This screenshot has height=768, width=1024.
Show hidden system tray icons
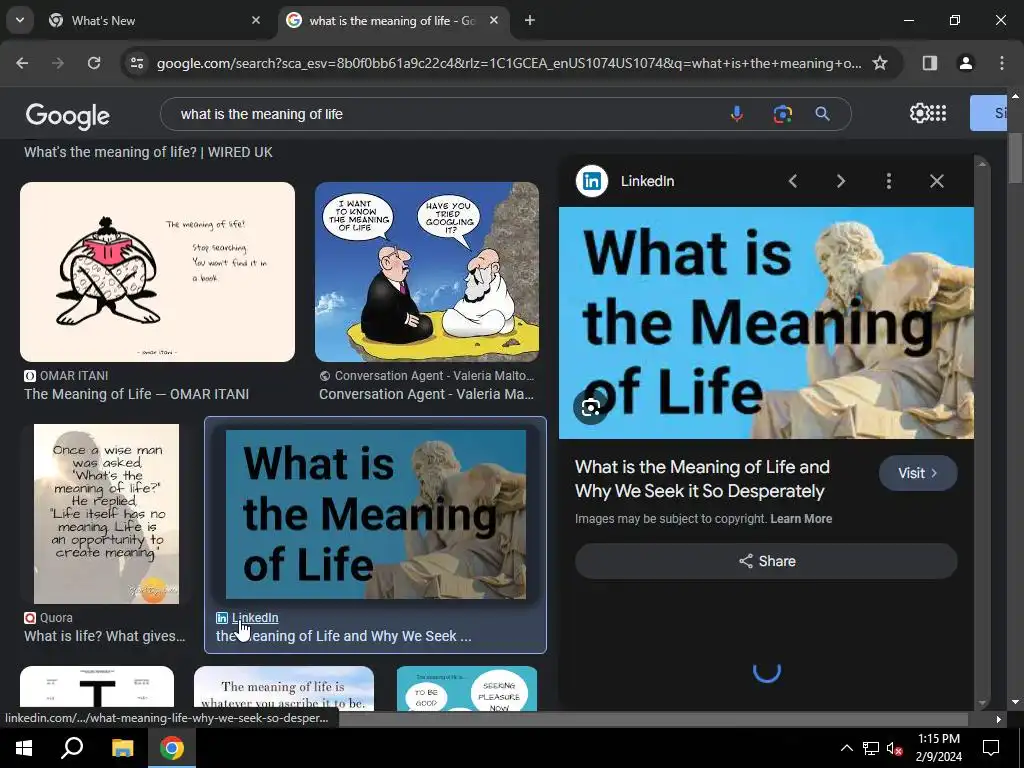(846, 748)
